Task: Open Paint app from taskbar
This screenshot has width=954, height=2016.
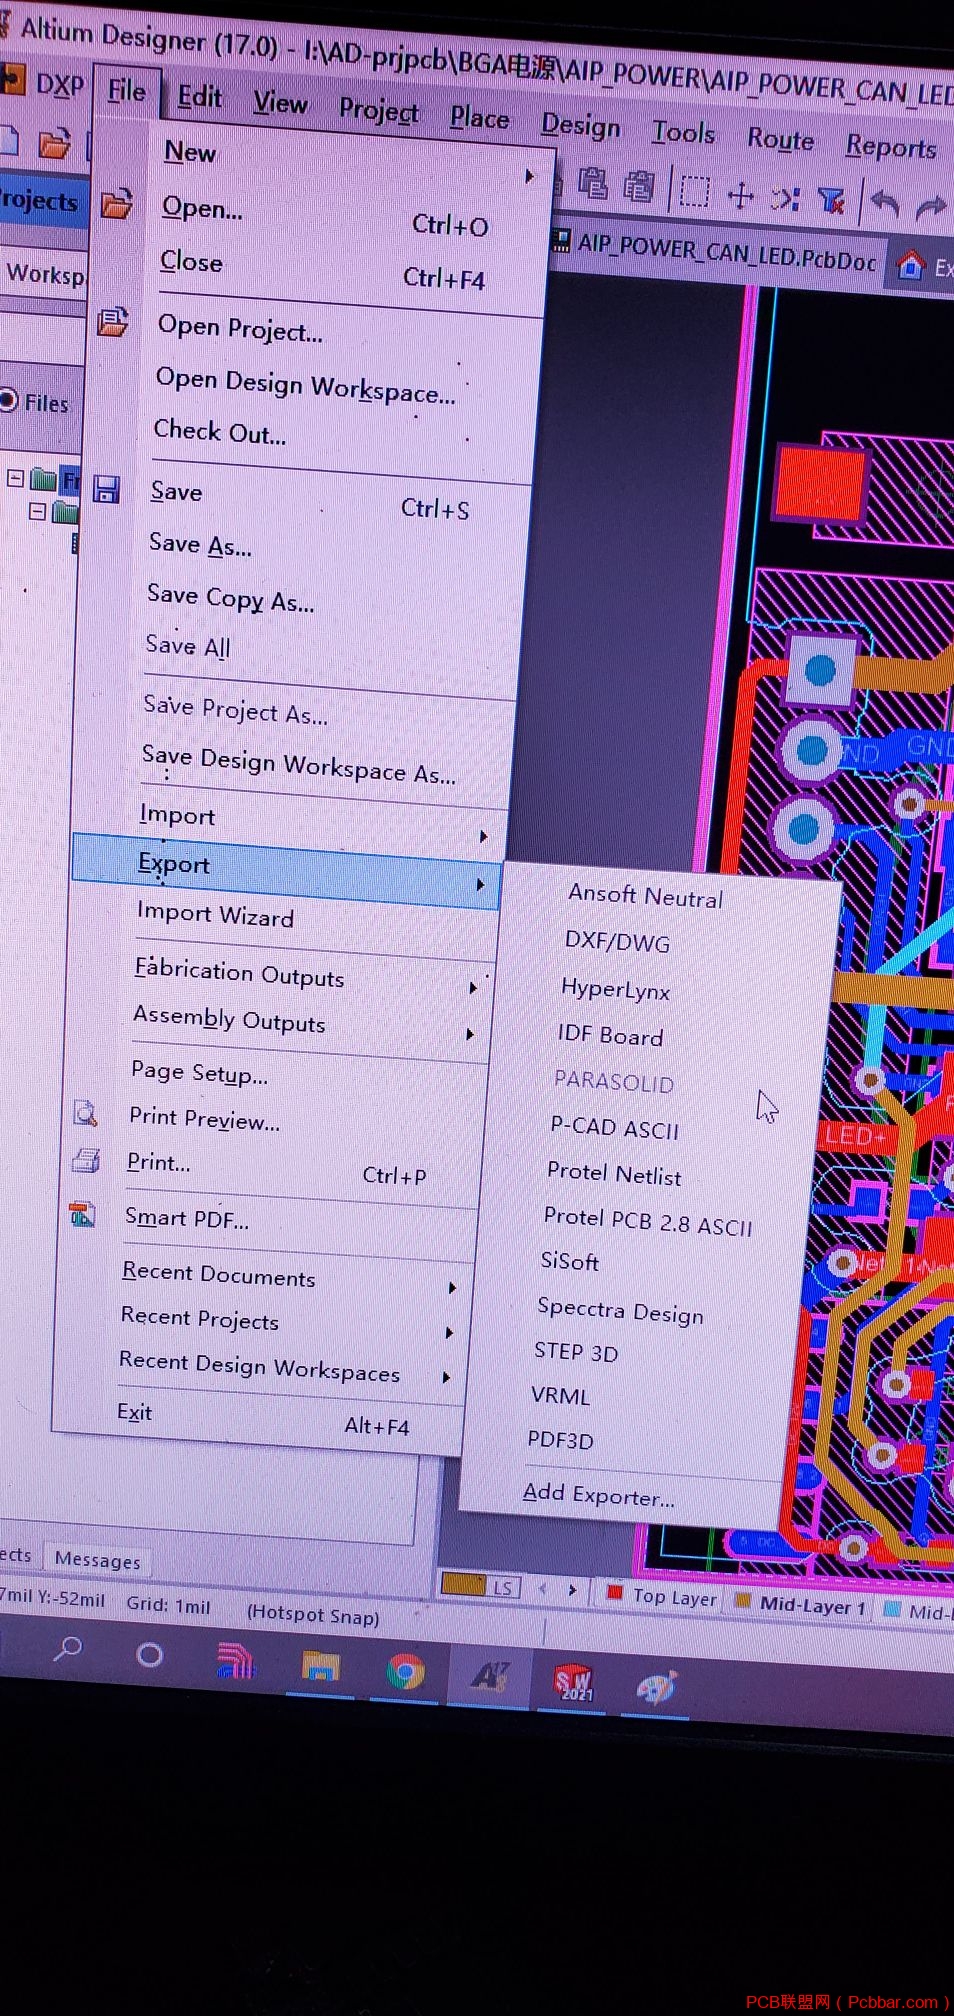Action: [657, 1688]
